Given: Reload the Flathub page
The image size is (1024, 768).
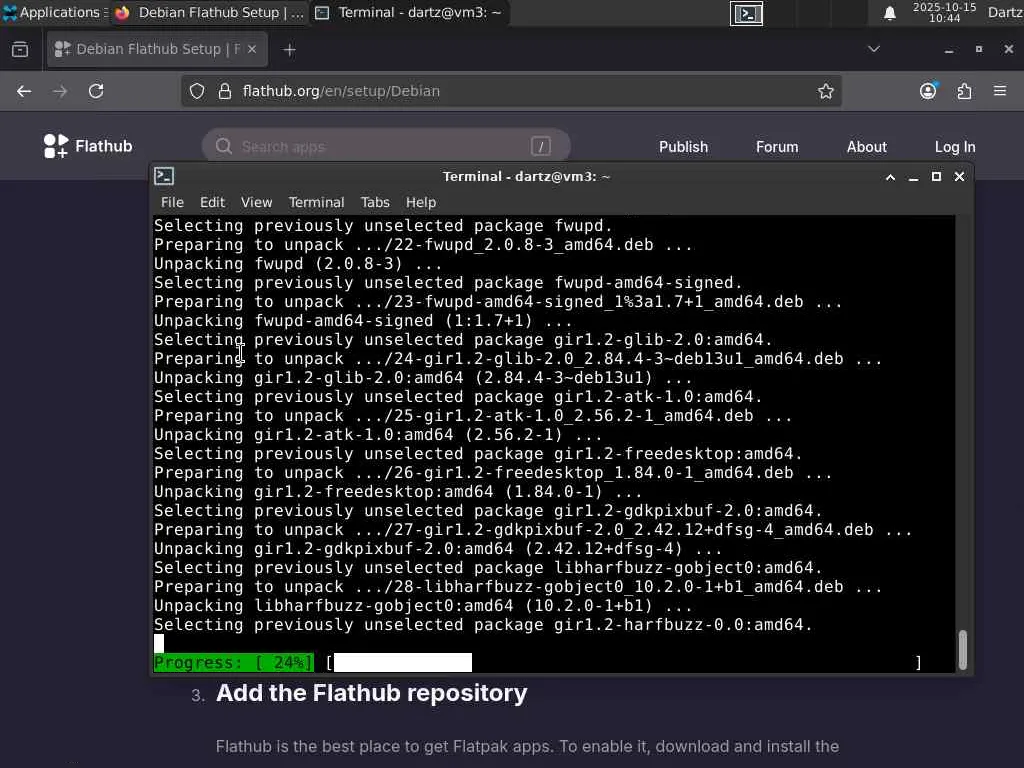Looking at the screenshot, I should point(96,91).
